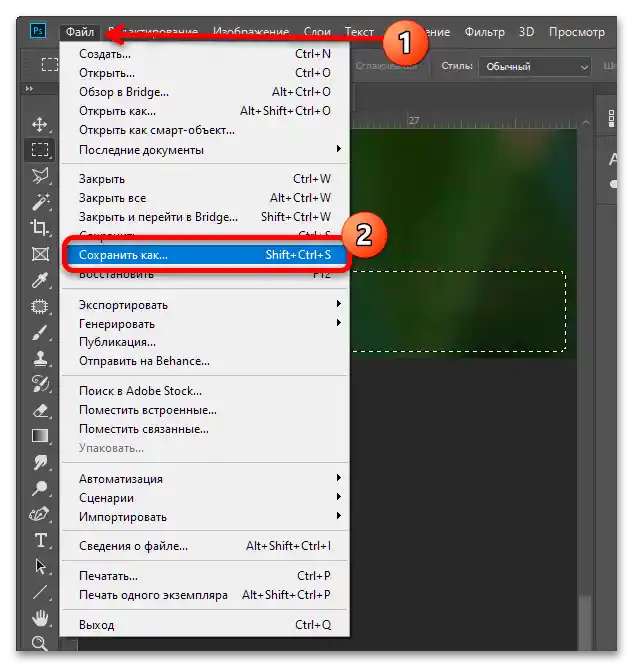Open the Слои menu
This screenshot has height=667, width=633.
point(317,32)
